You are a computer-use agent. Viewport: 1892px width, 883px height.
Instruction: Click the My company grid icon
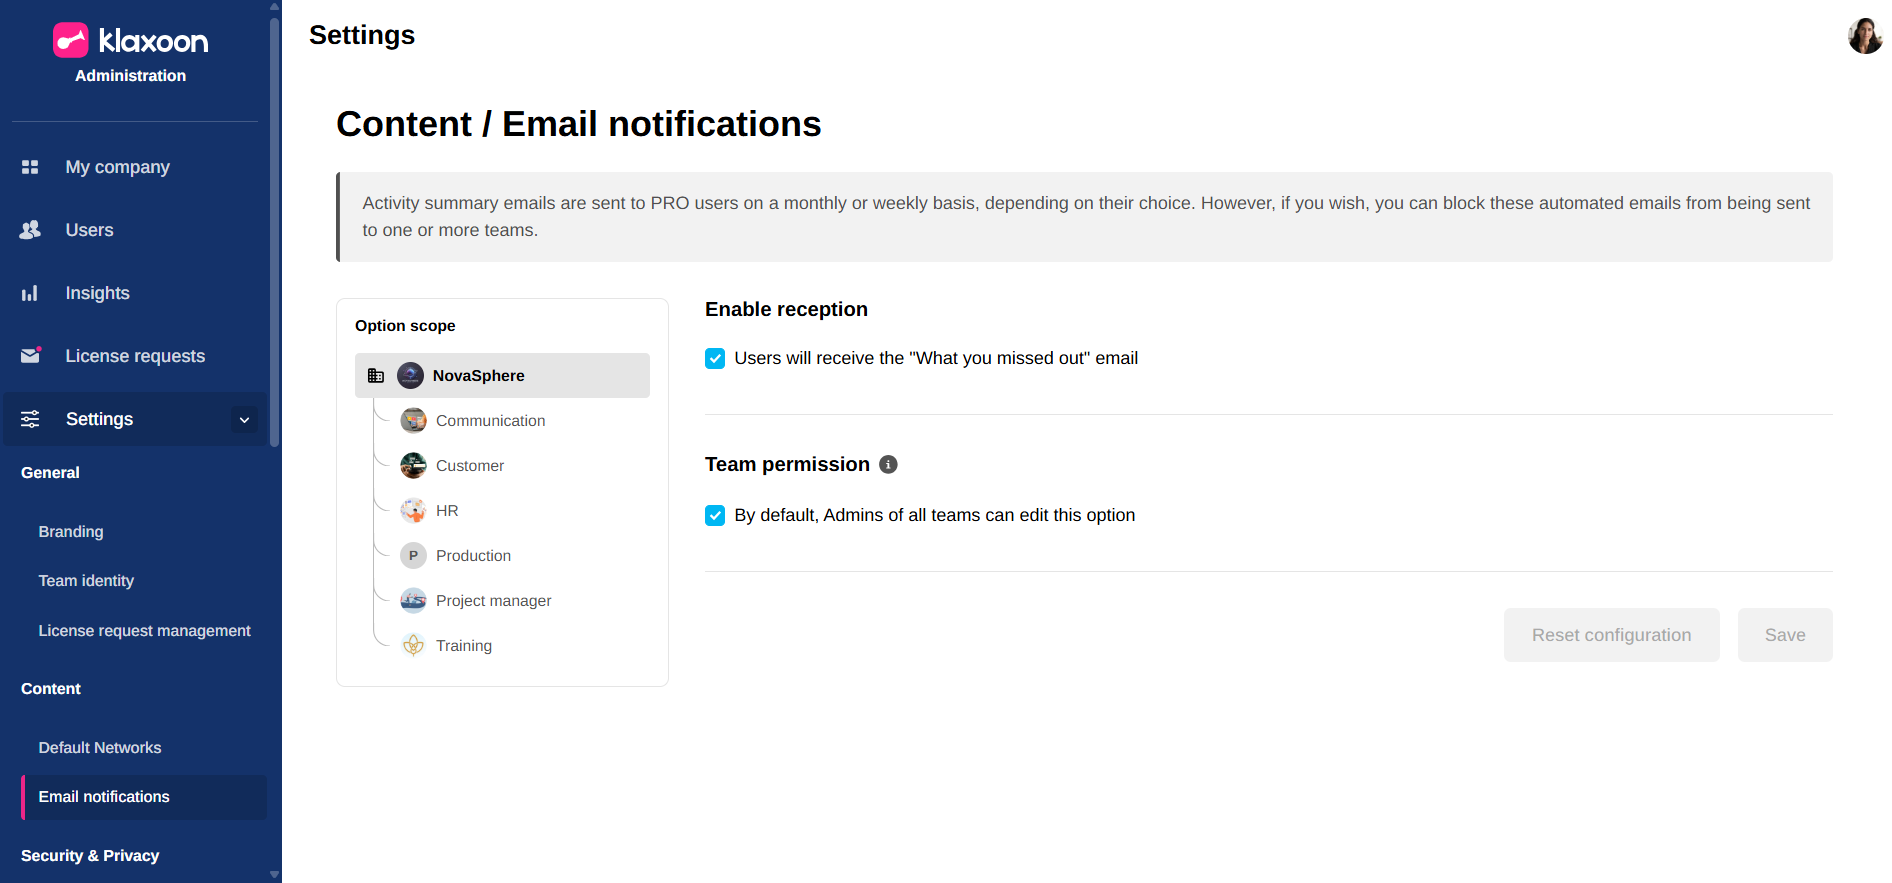pyautogui.click(x=30, y=167)
